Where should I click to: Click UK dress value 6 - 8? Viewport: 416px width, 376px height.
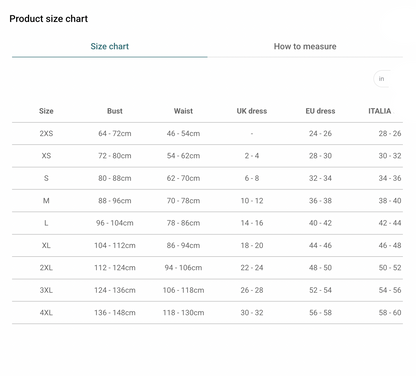252,178
